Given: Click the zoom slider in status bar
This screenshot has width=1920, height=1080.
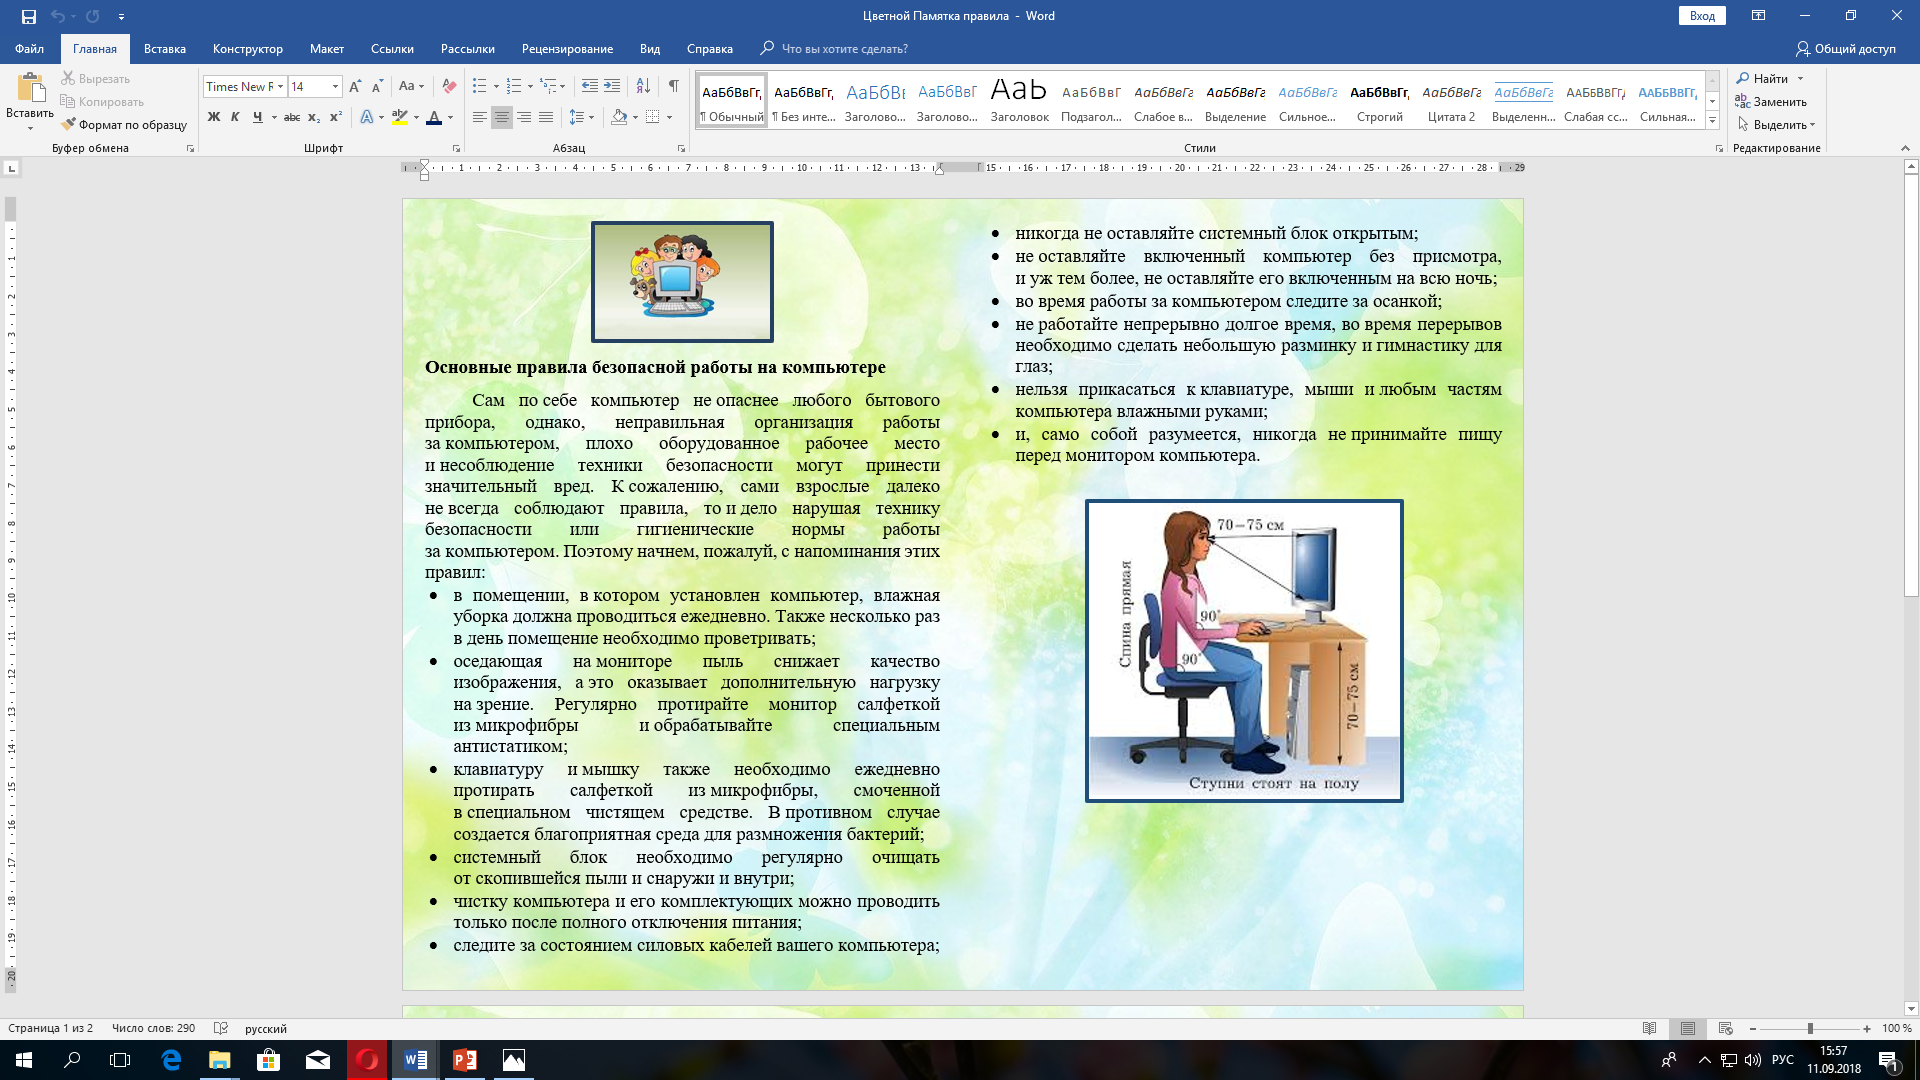Looking at the screenshot, I should 1809,1028.
